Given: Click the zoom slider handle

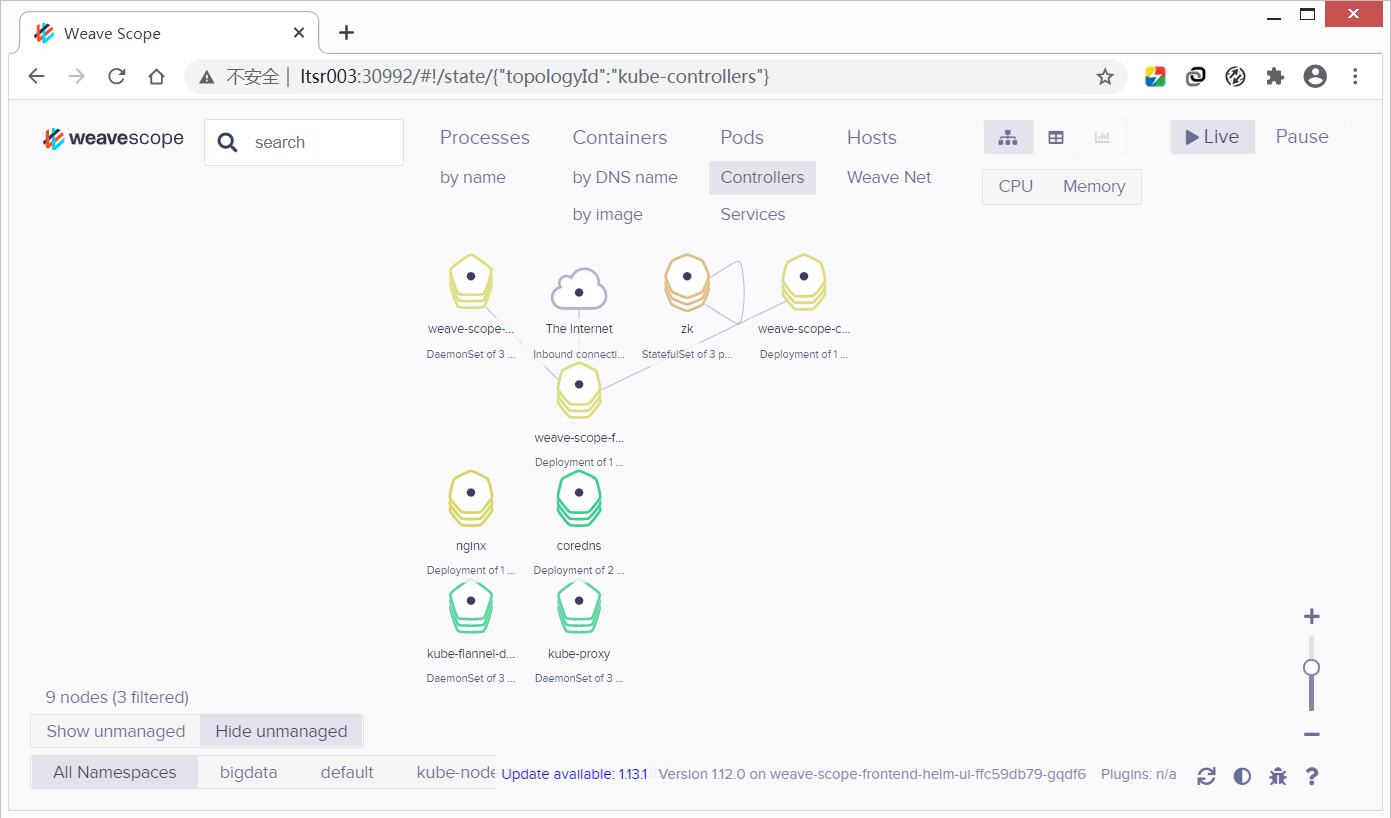Looking at the screenshot, I should 1312,667.
